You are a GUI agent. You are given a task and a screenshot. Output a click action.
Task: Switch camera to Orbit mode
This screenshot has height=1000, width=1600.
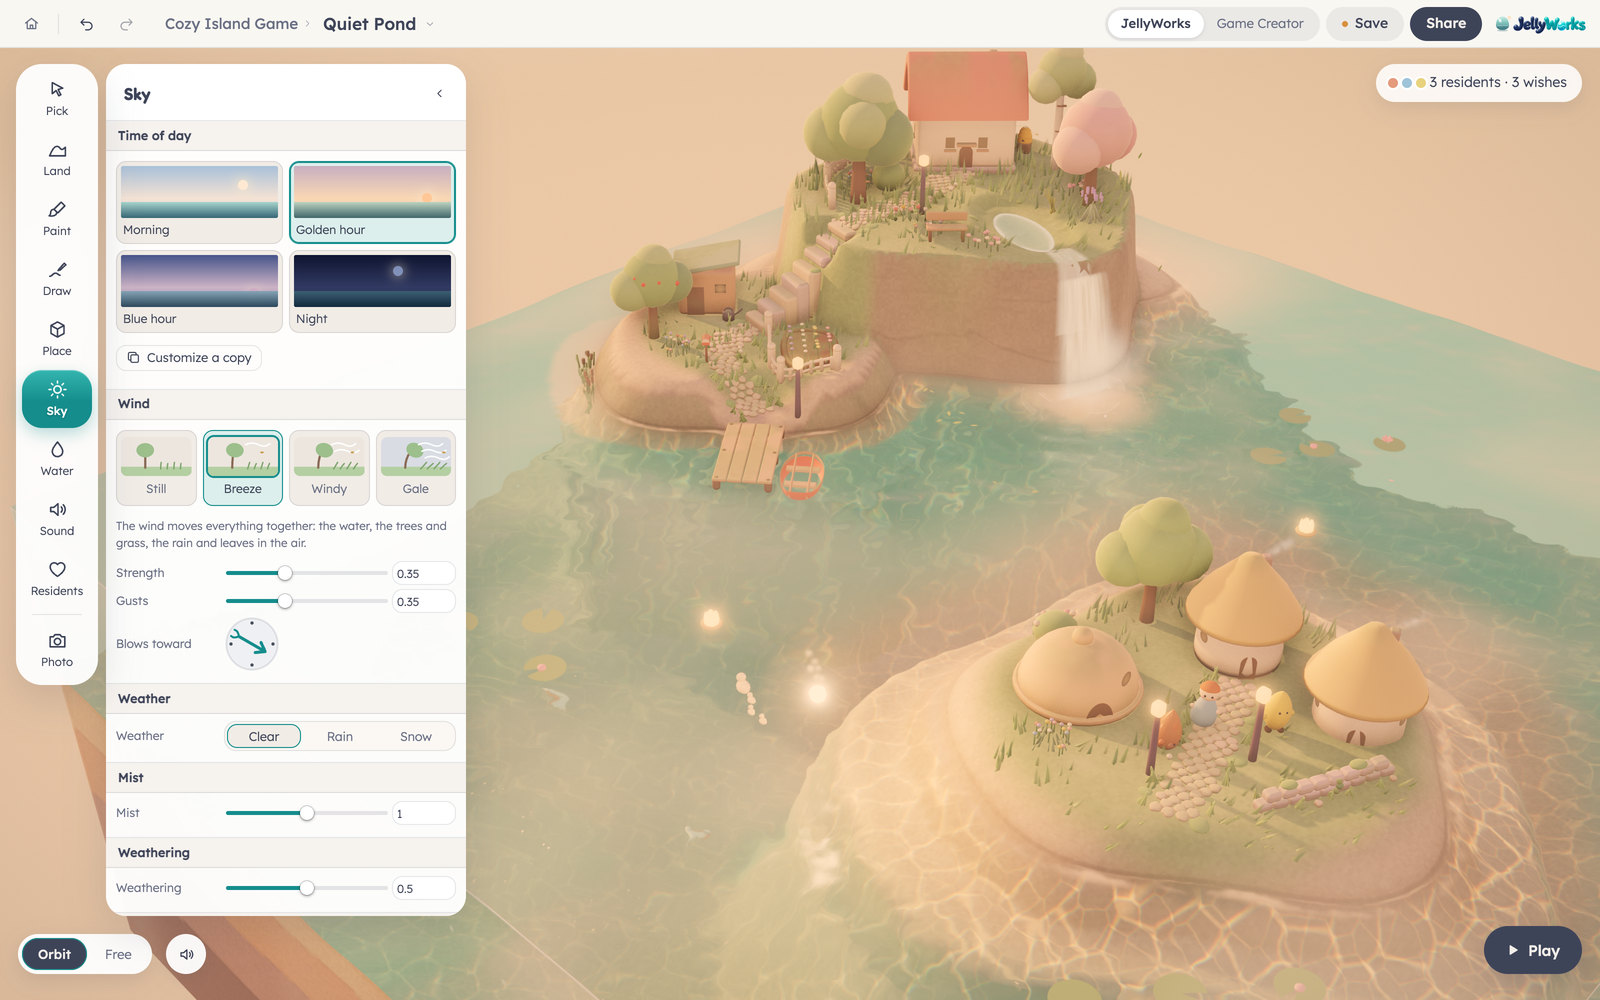pos(54,954)
